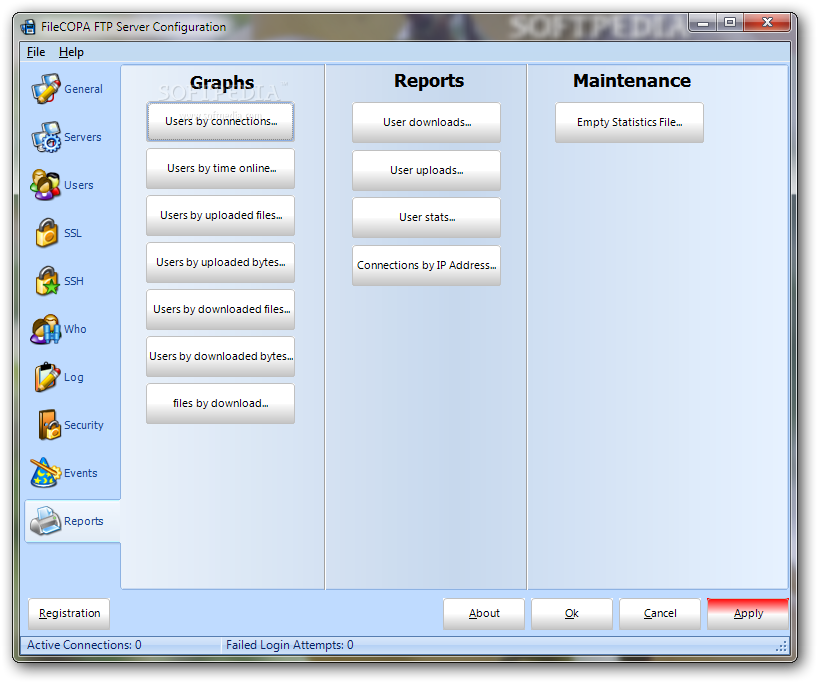Show Users by downloaded bytes graph
The image size is (818, 683).
point(221,356)
